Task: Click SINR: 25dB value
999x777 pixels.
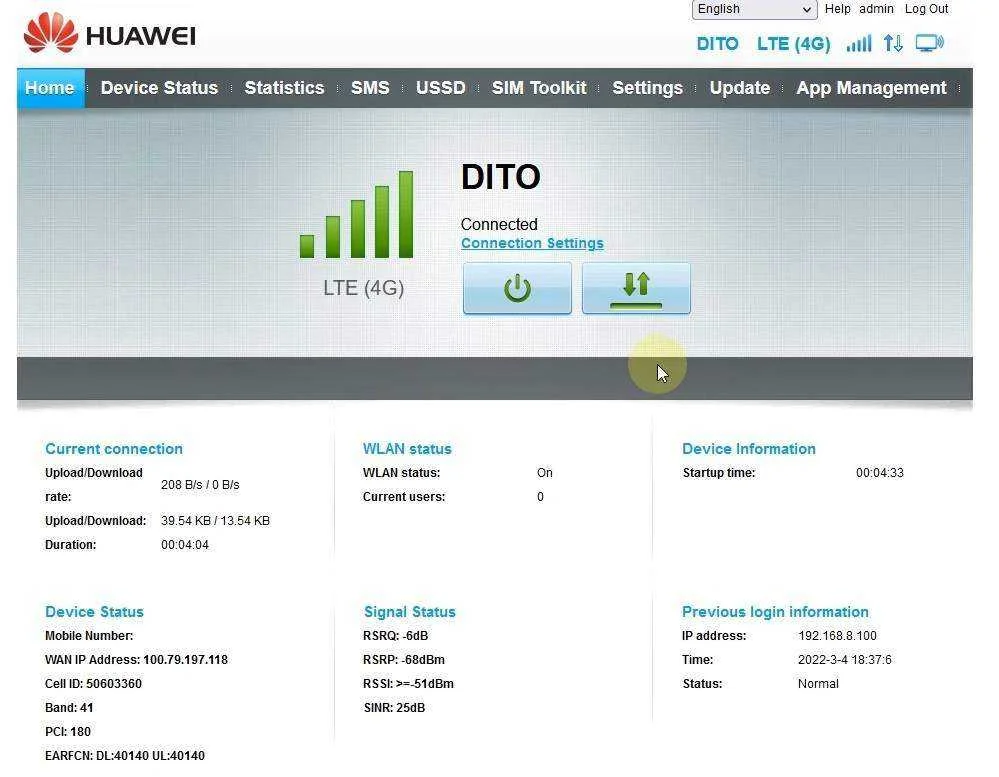Action: 394,708
